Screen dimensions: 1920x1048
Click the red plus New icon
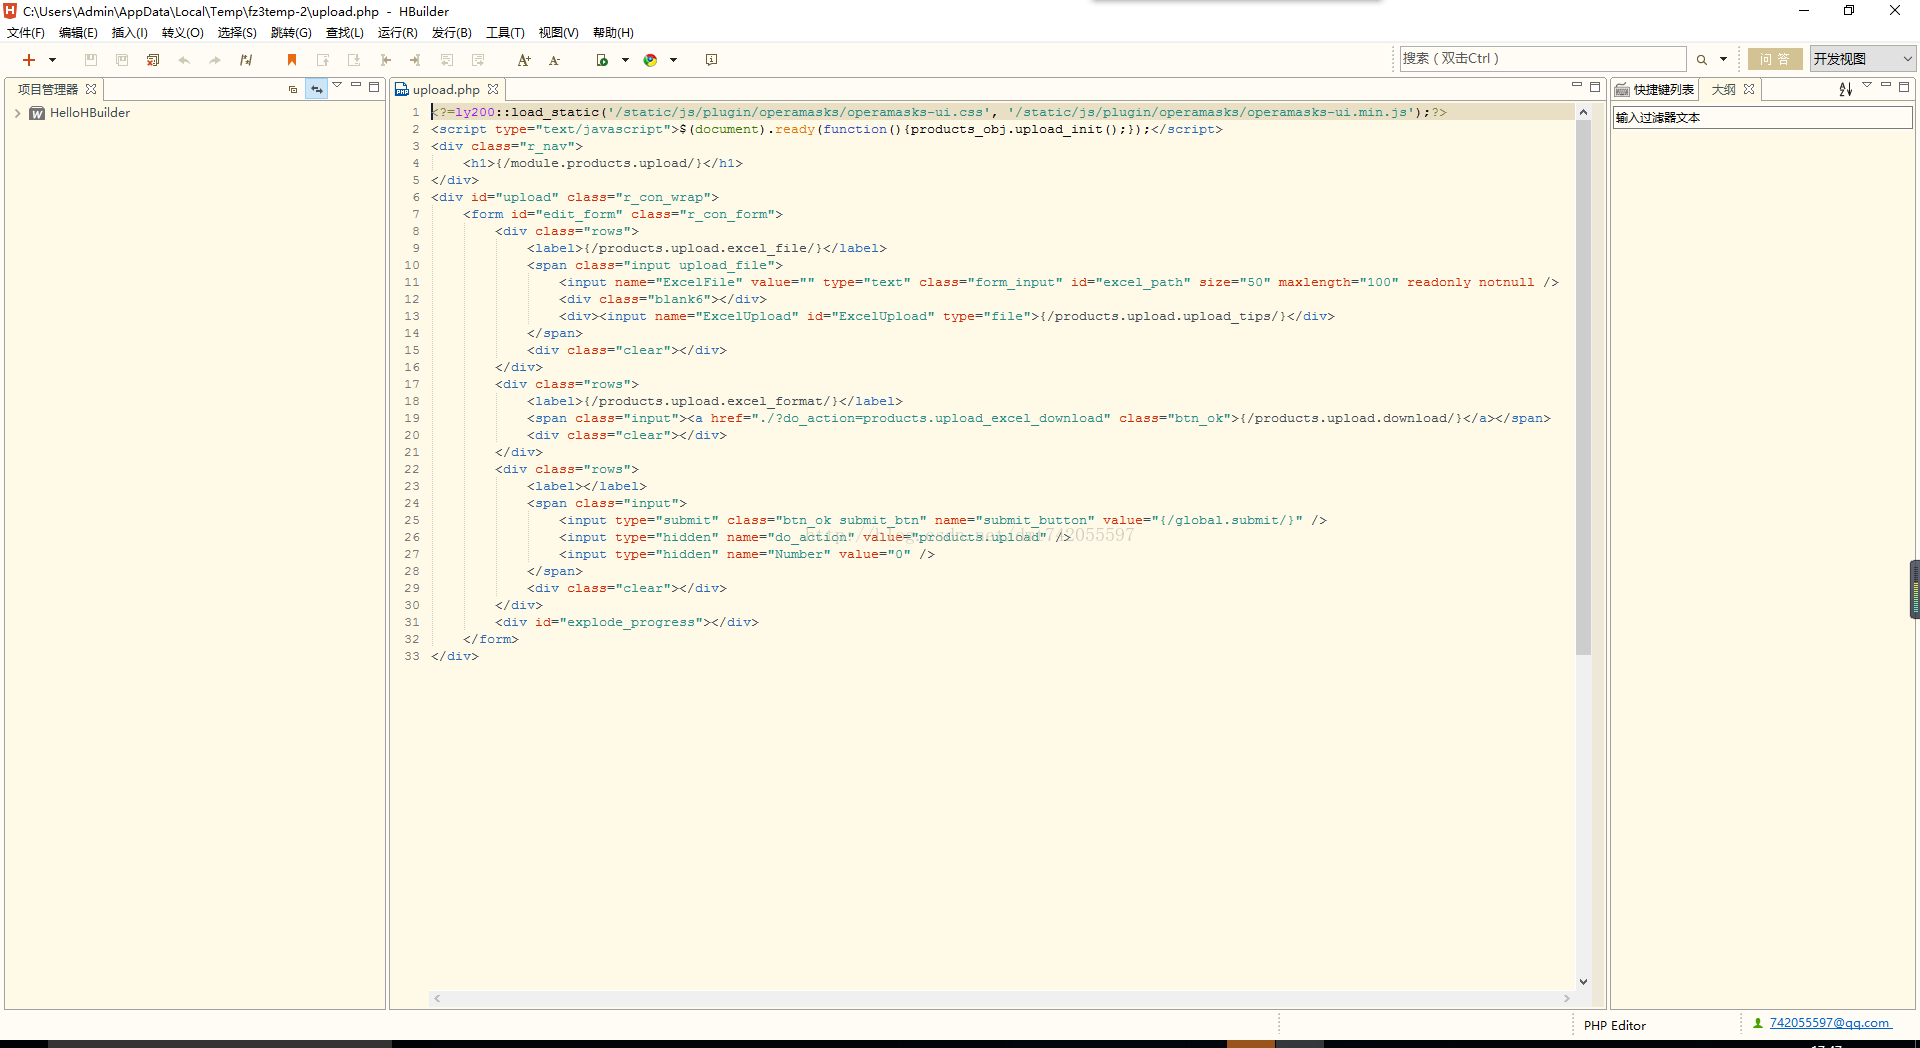29,60
